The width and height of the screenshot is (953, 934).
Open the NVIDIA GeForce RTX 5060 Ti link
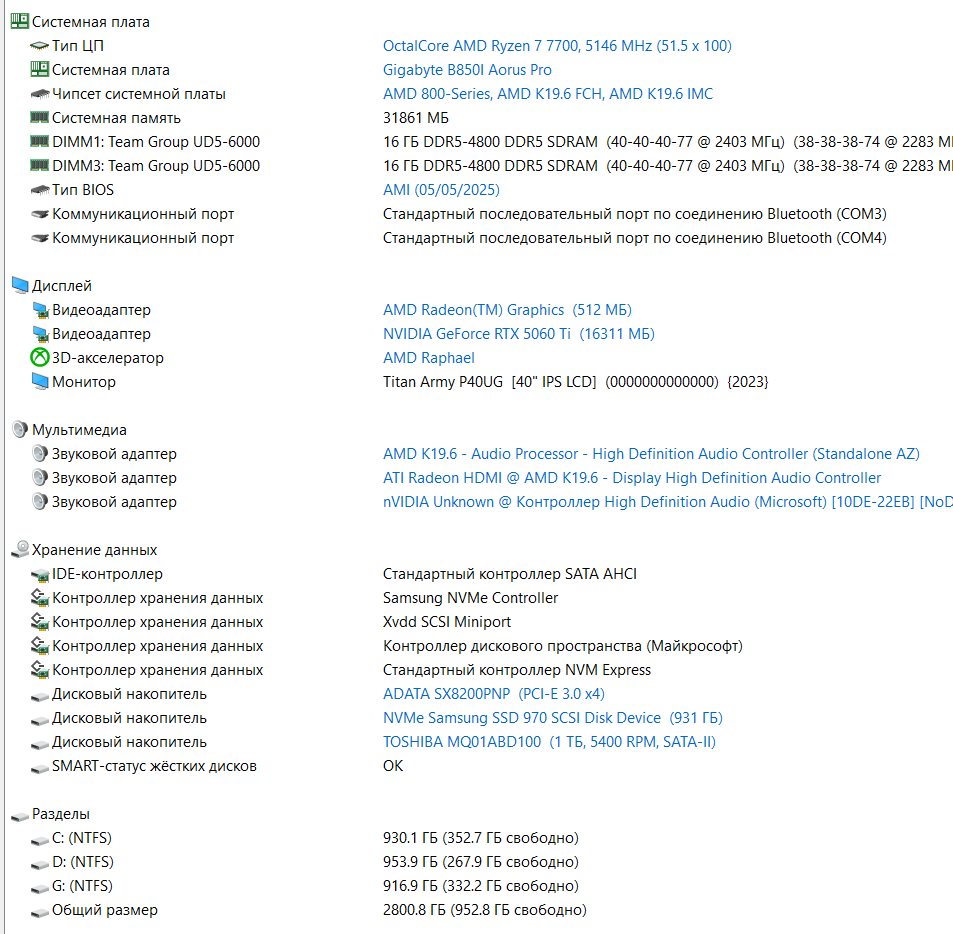[x=518, y=334]
